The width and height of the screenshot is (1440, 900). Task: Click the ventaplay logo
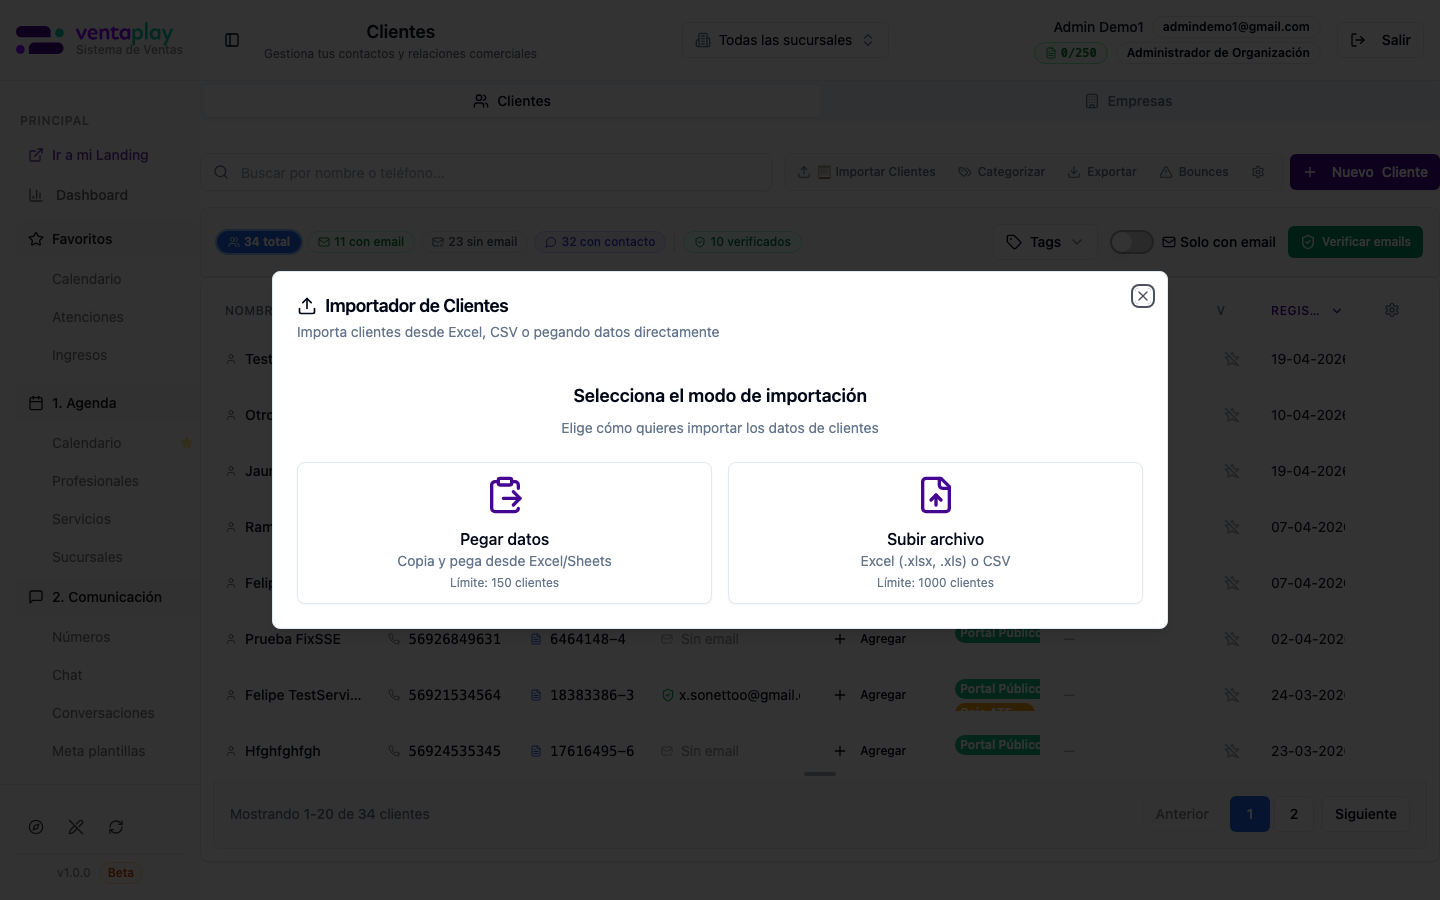click(100, 40)
